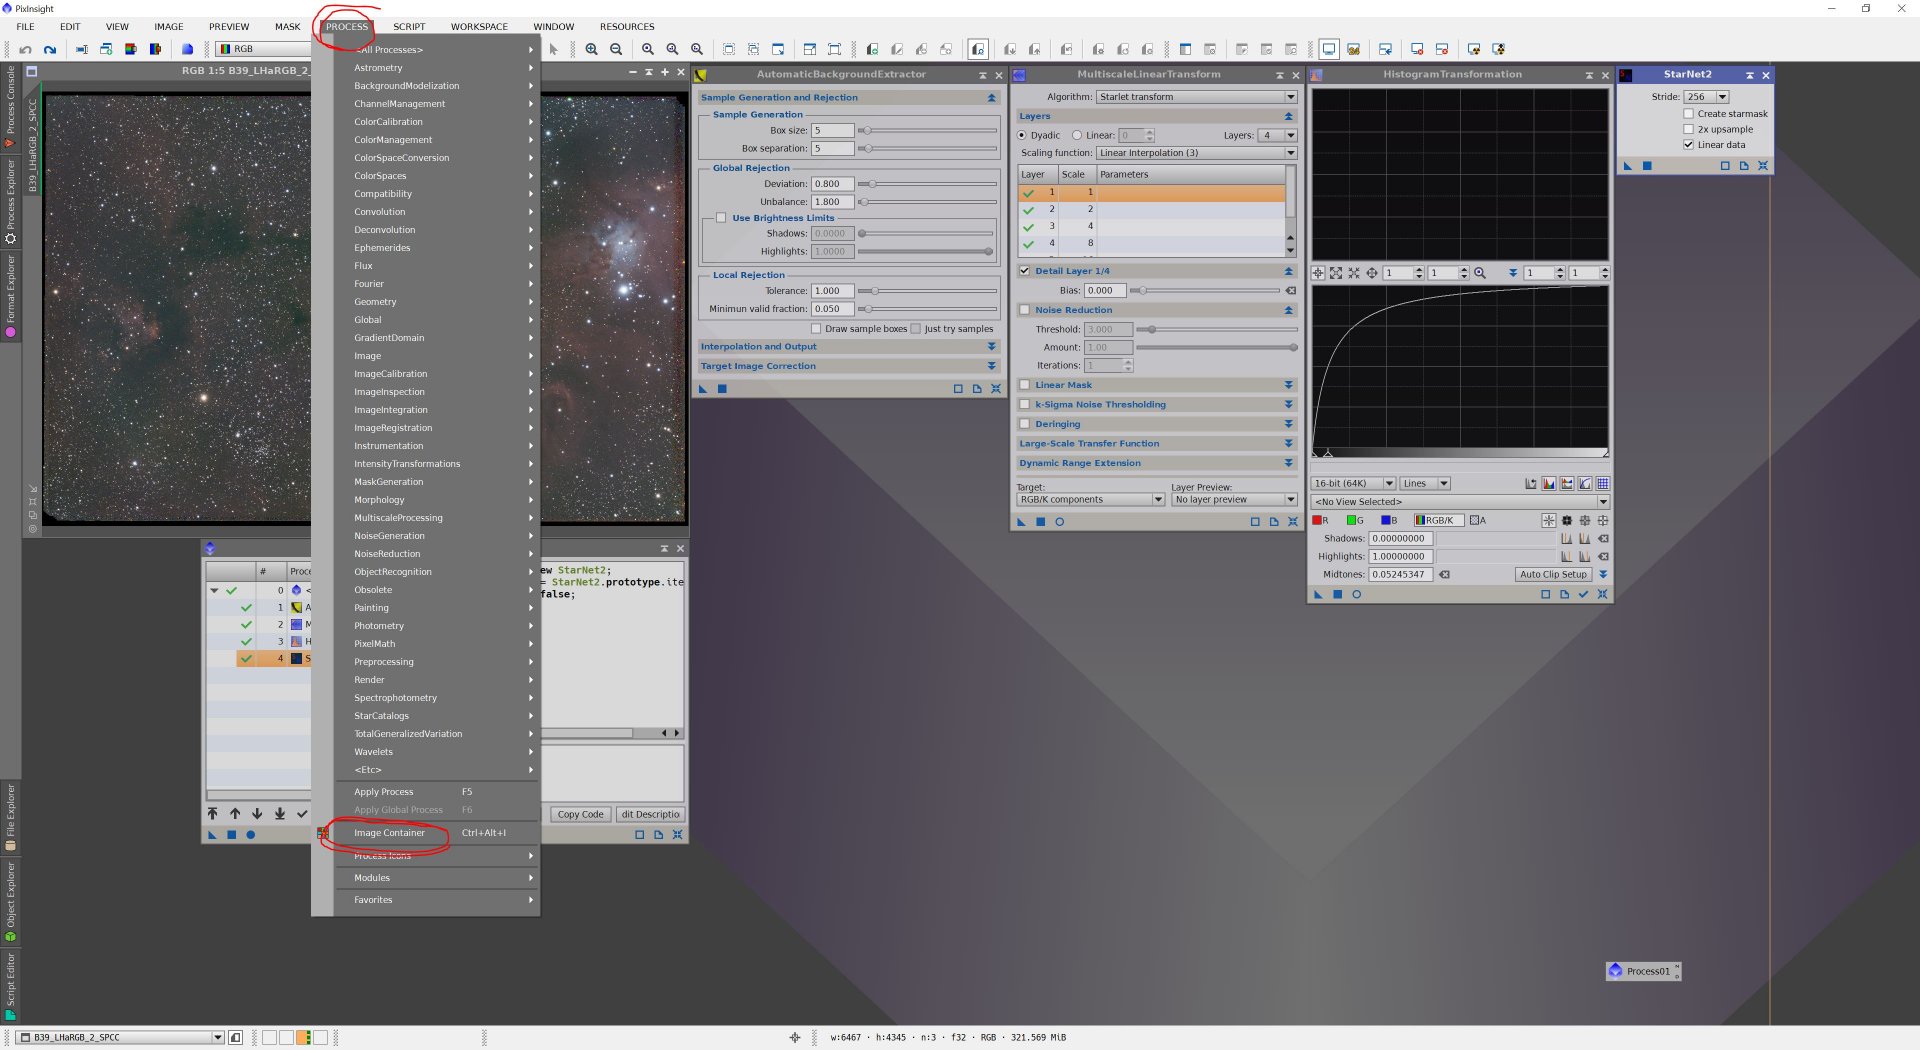Screen dimensions: 1920x1050
Task: Click the Midtones value input field
Action: tap(1401, 575)
